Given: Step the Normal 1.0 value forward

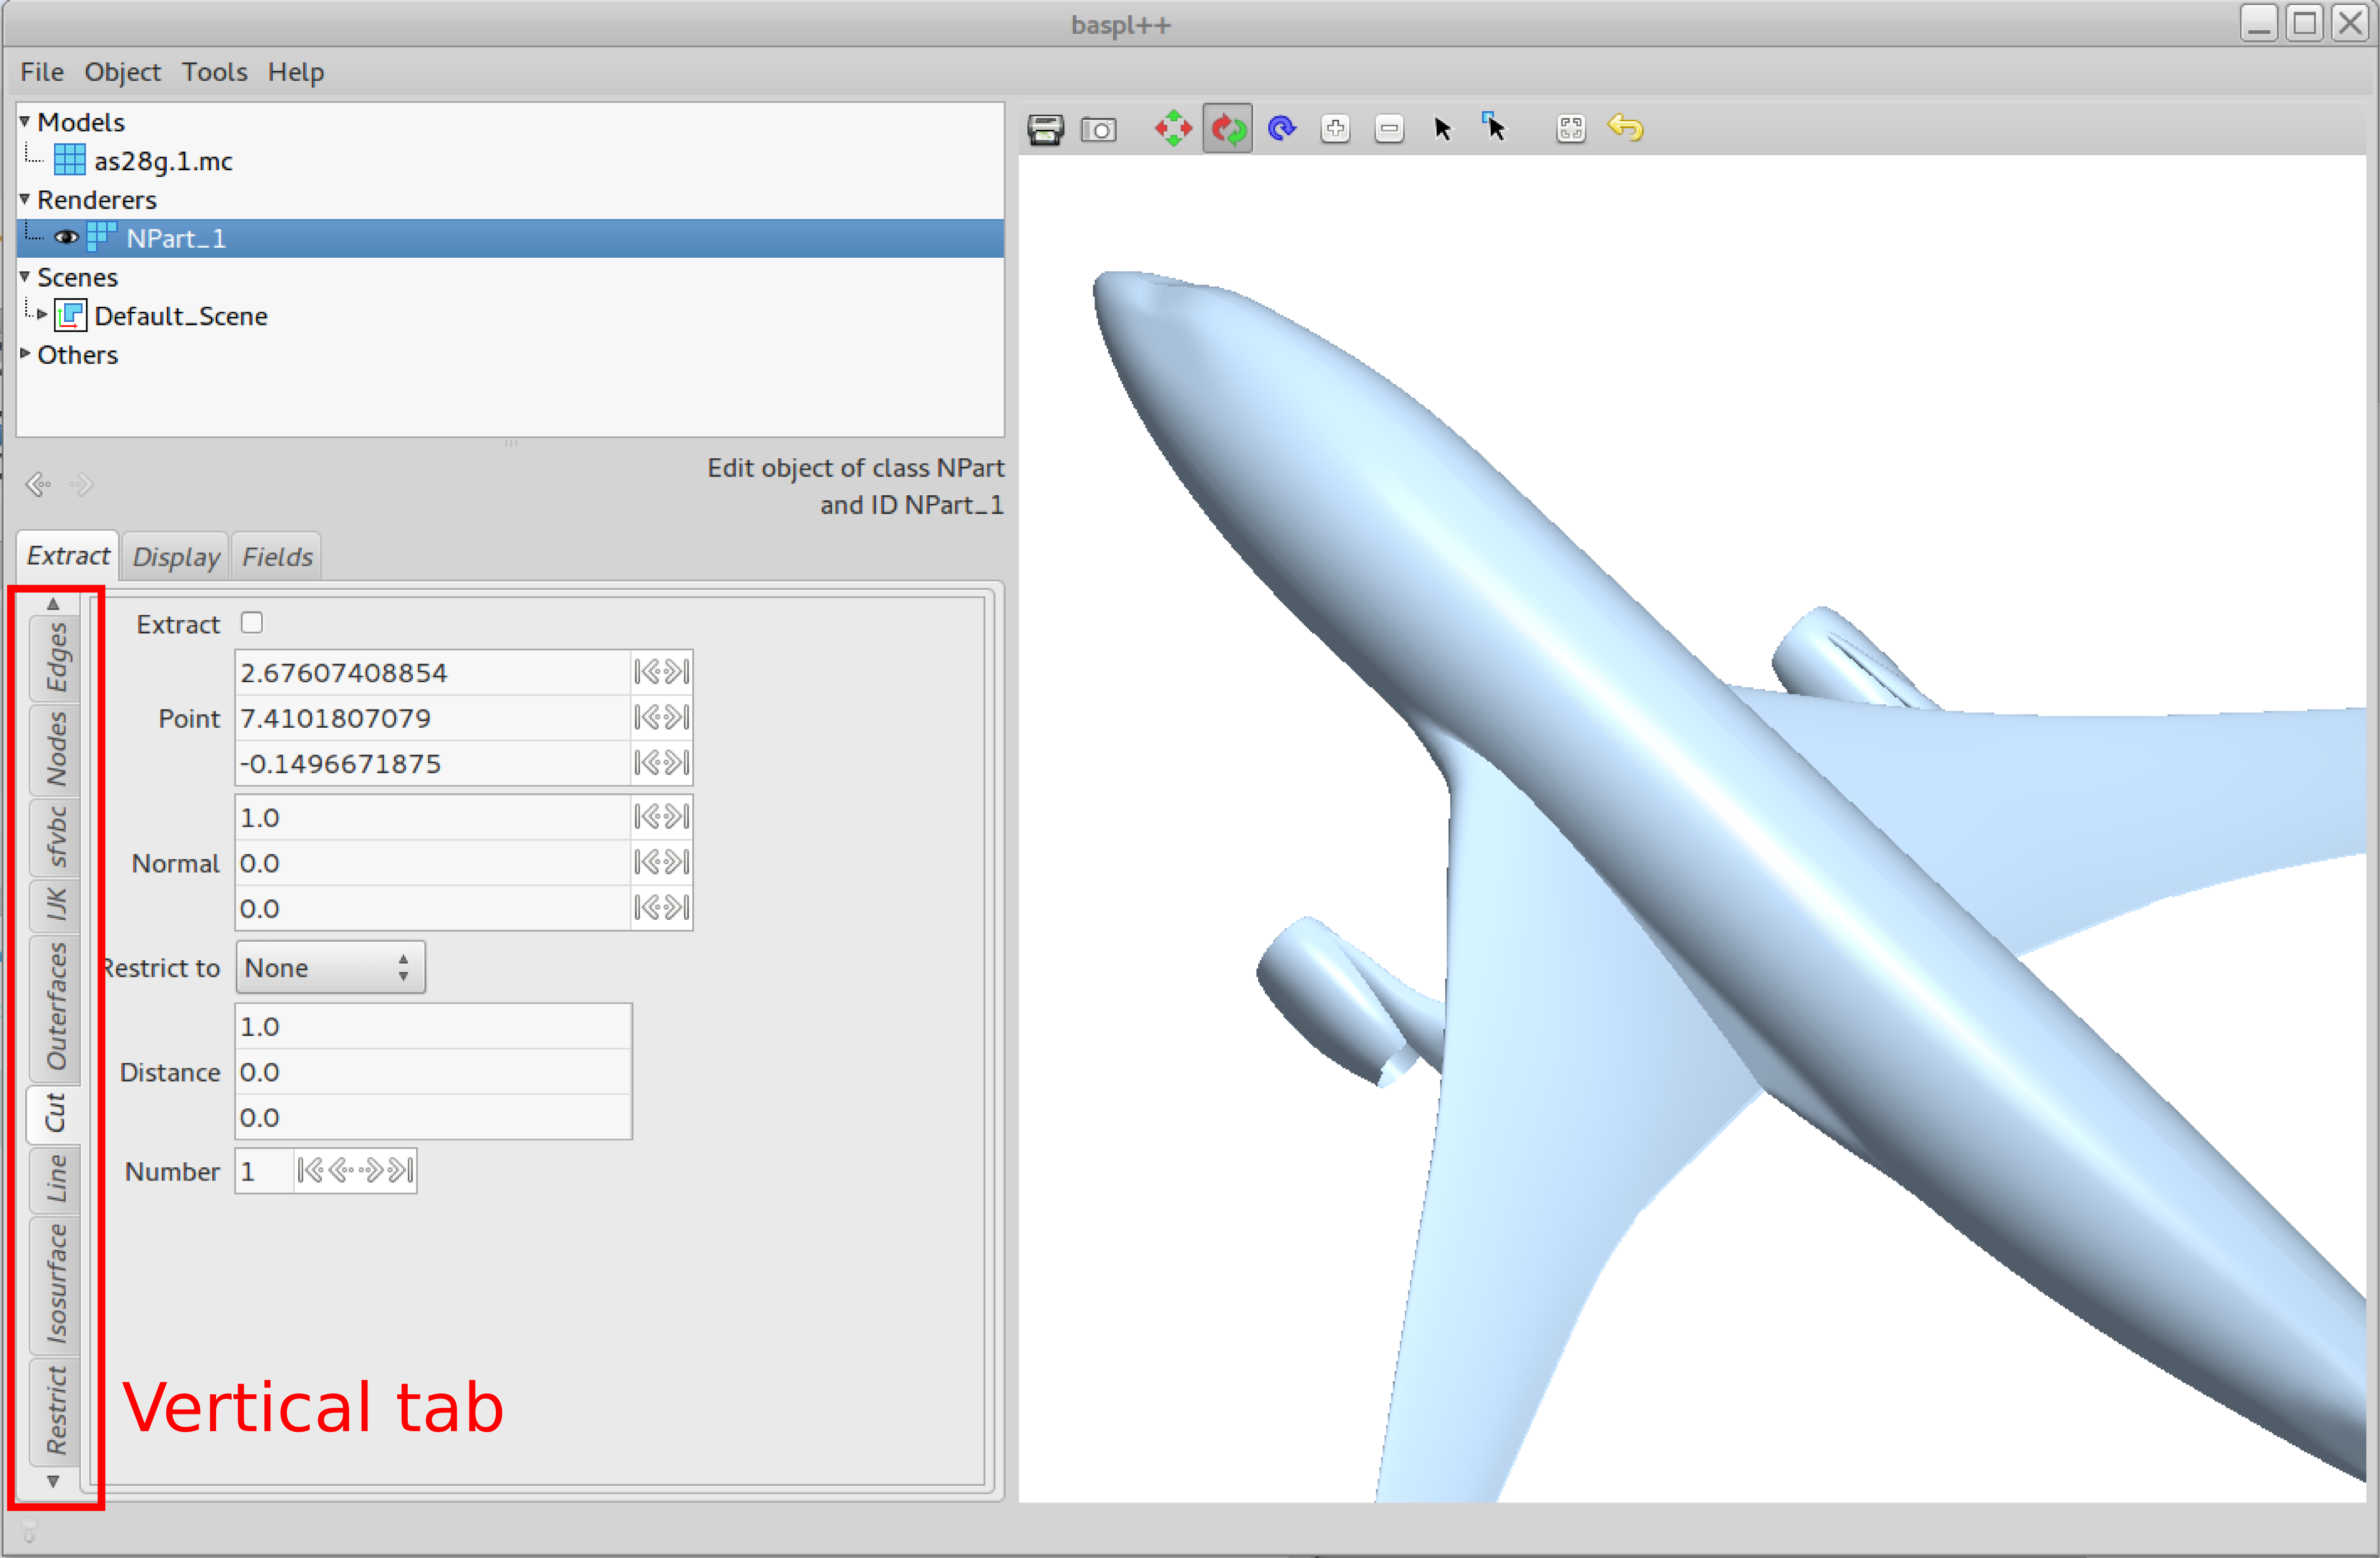Looking at the screenshot, I should point(677,817).
